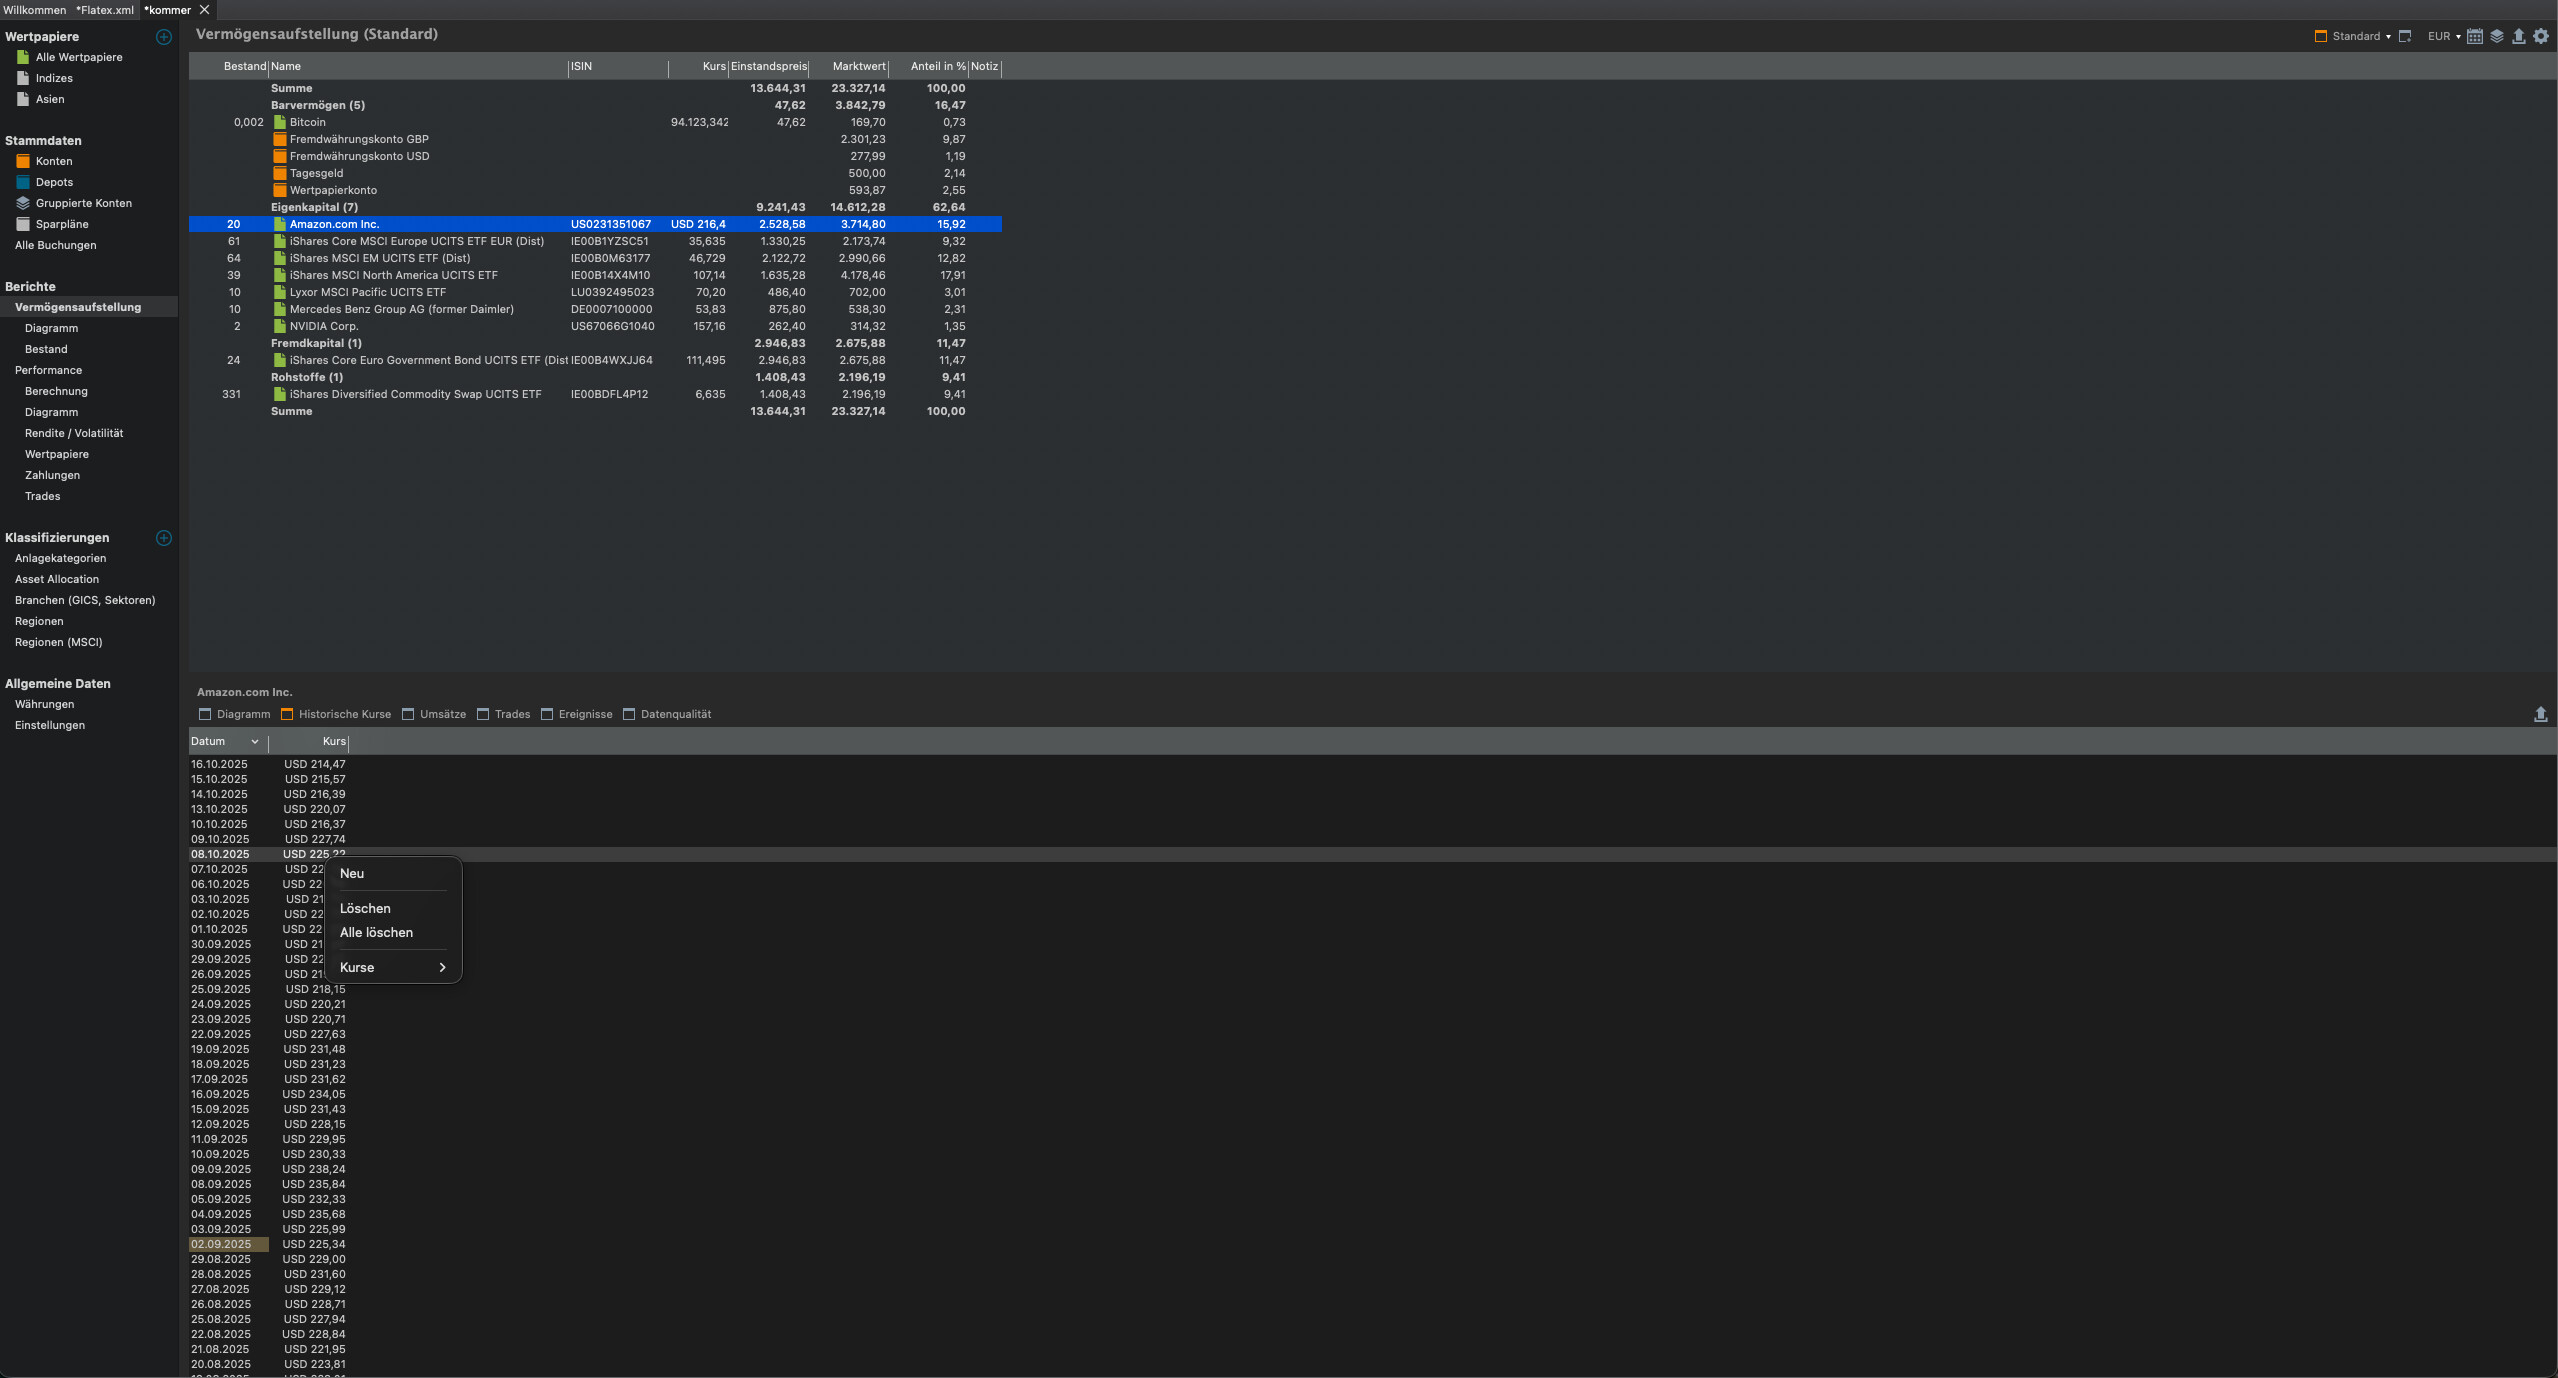Switch to the Umsätze pane tab

point(434,714)
